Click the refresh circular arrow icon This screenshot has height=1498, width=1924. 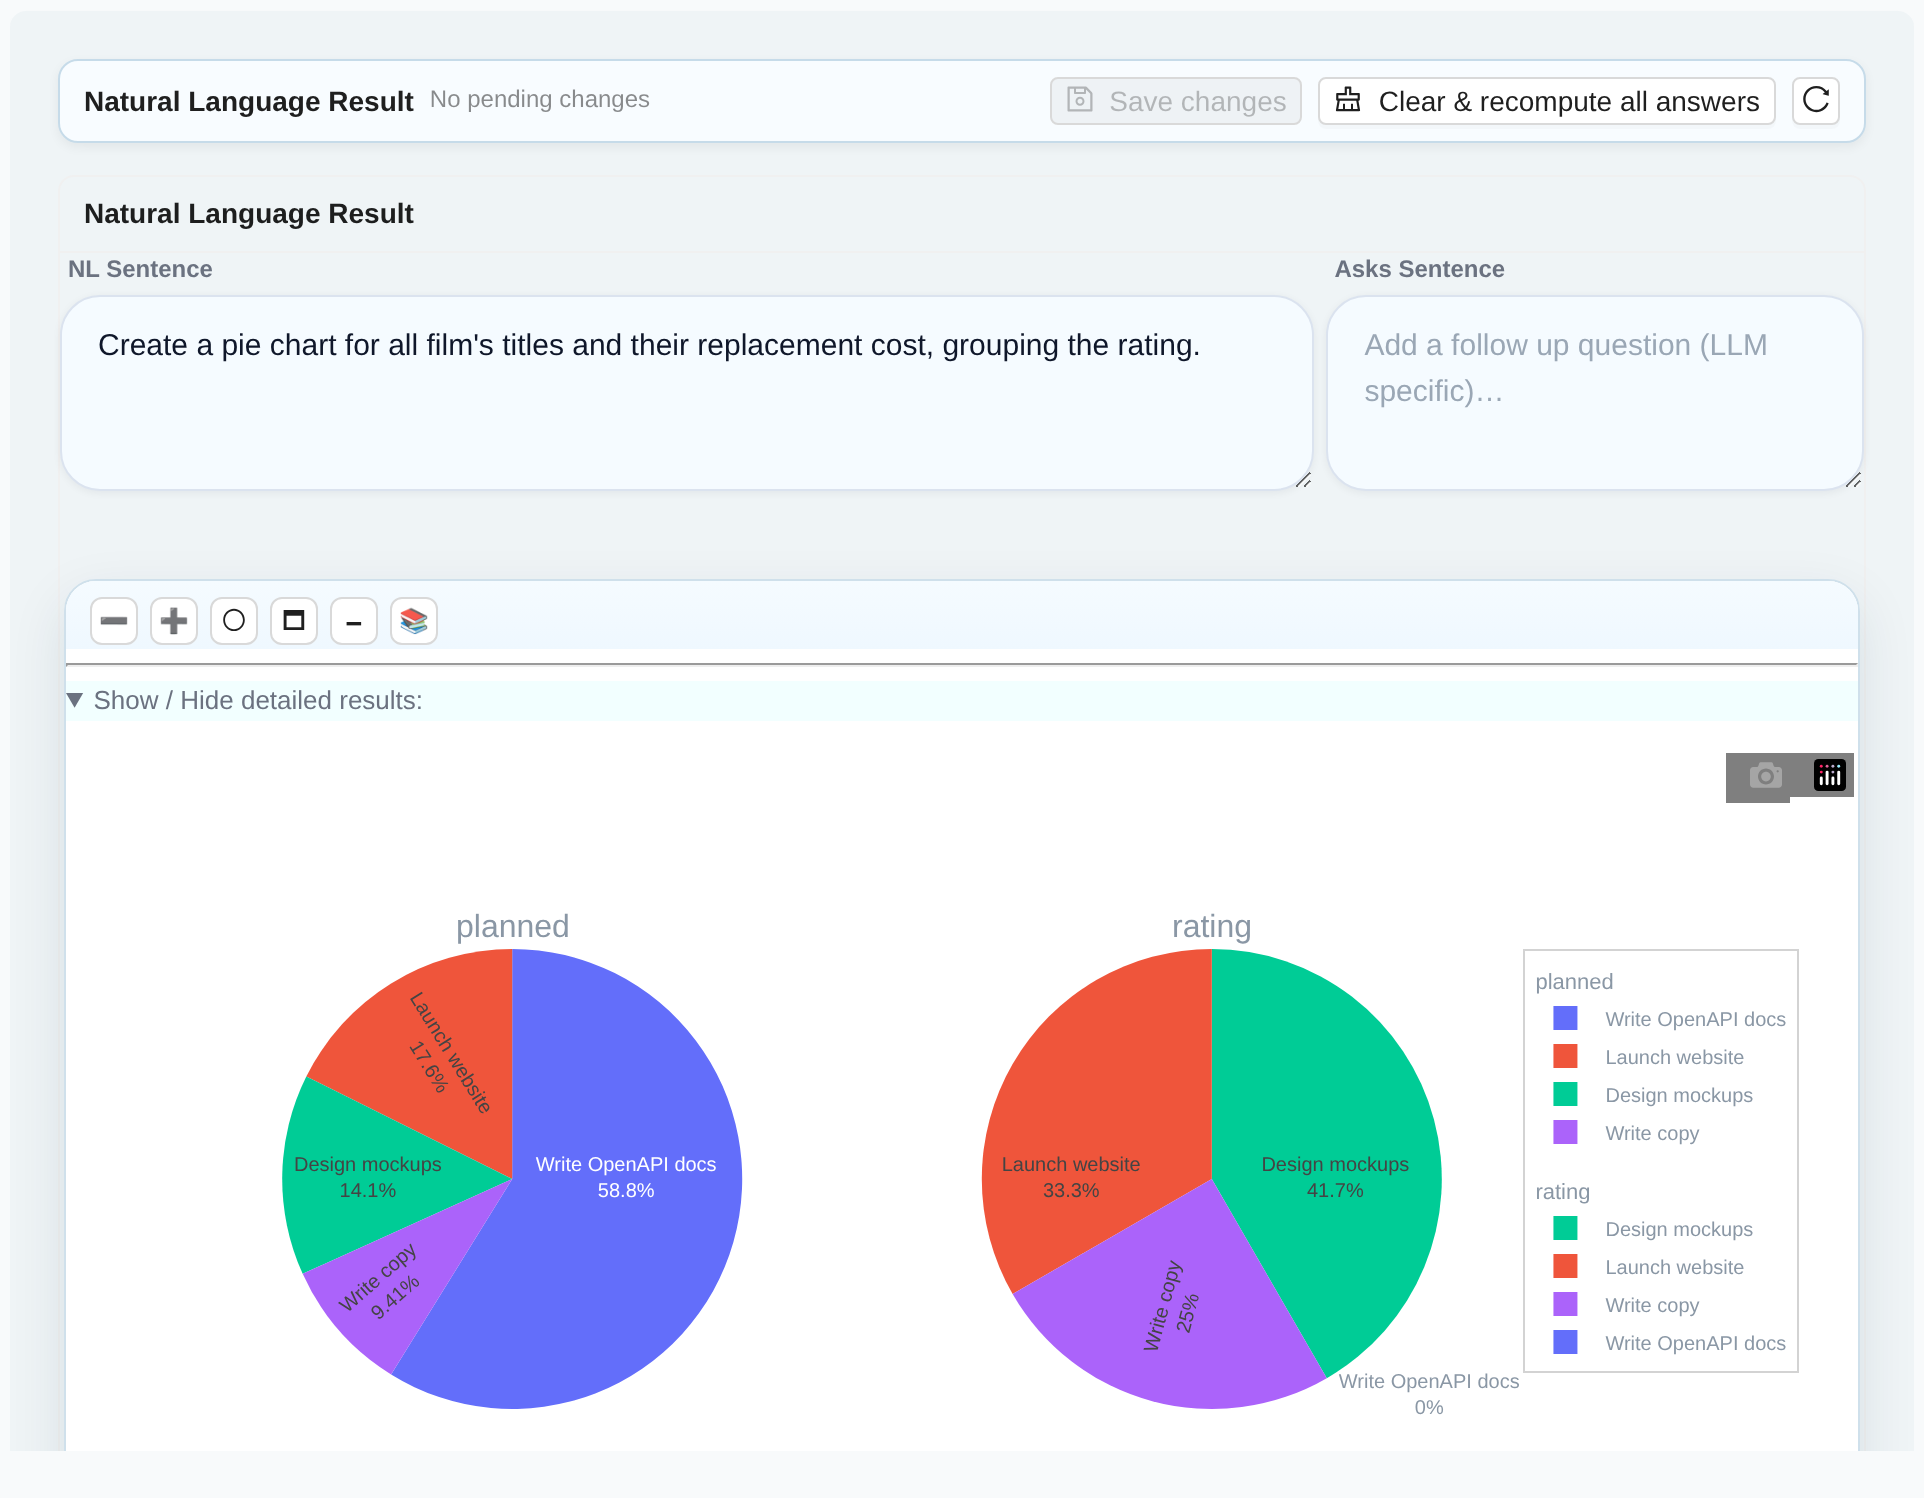coord(1815,101)
